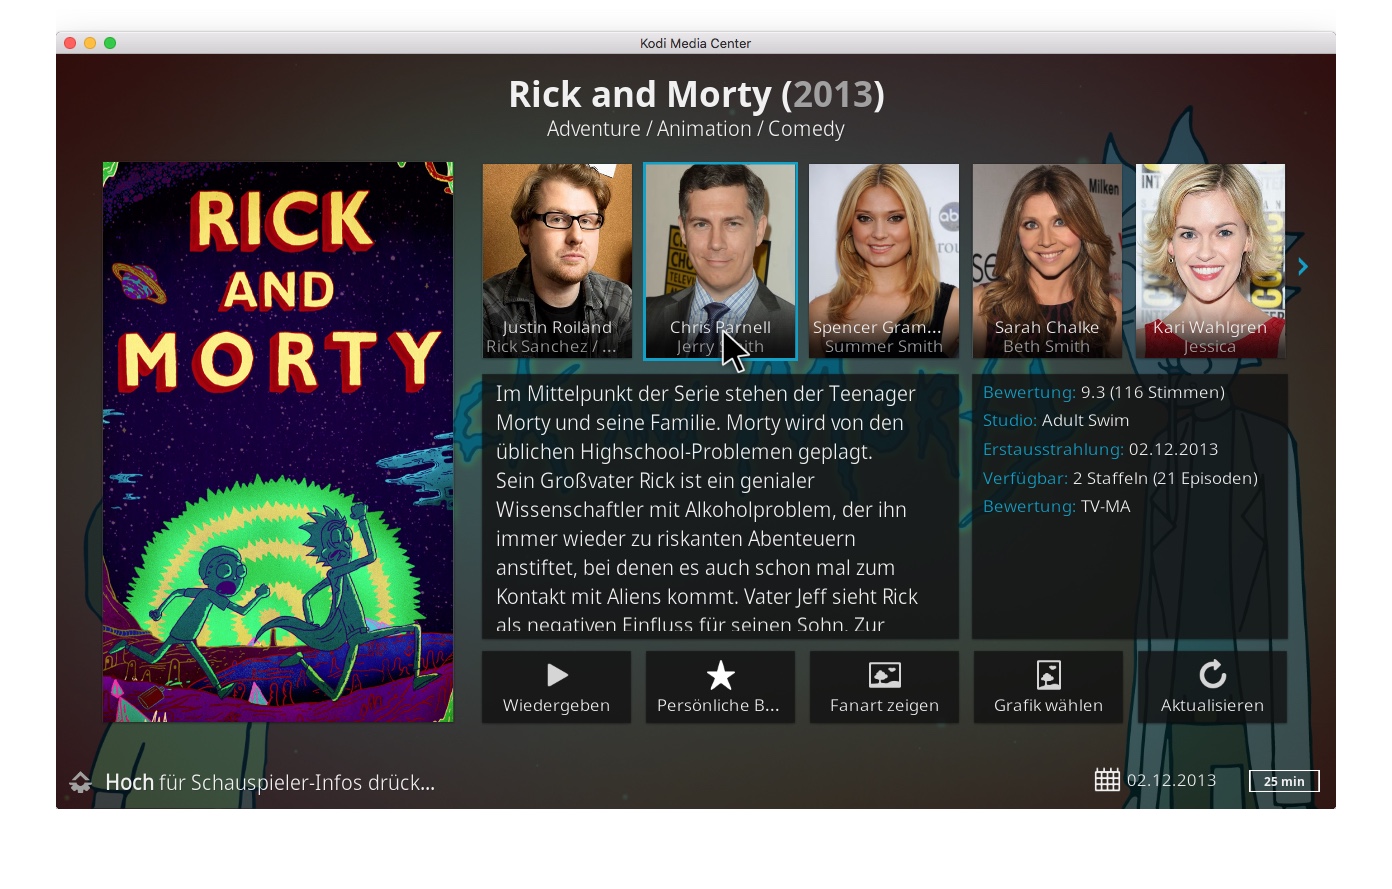Viewport: 1392px width, 889px height.
Task: Select Kari Wahlgren cast thumbnail
Action: (1210, 261)
